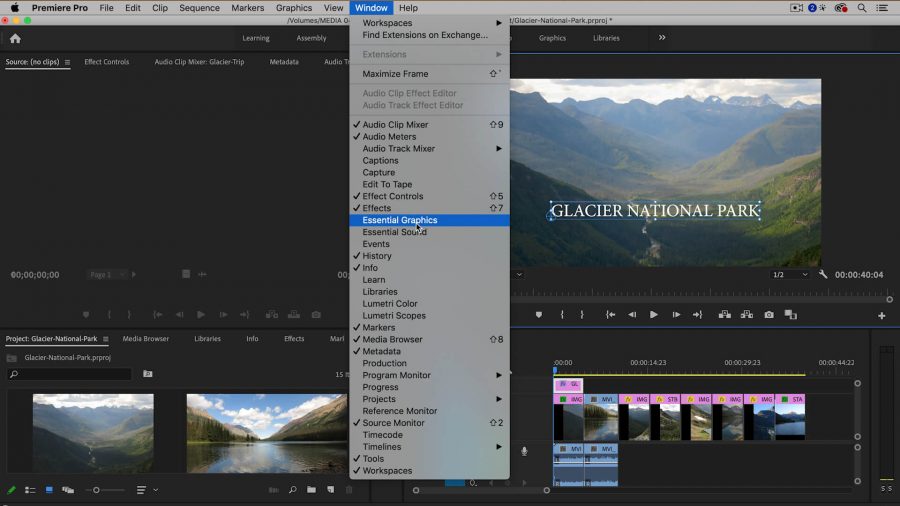900x506 pixels.
Task: Go to Out point in Program Monitor
Action: pyautogui.click(x=697, y=315)
